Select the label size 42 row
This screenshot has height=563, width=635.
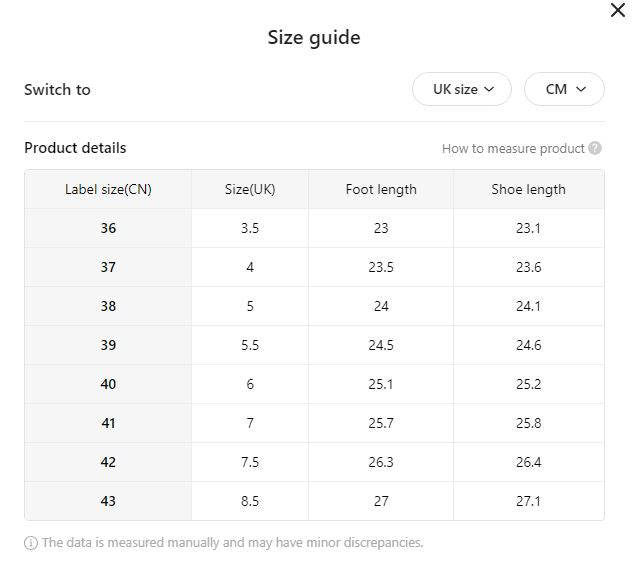pos(108,462)
